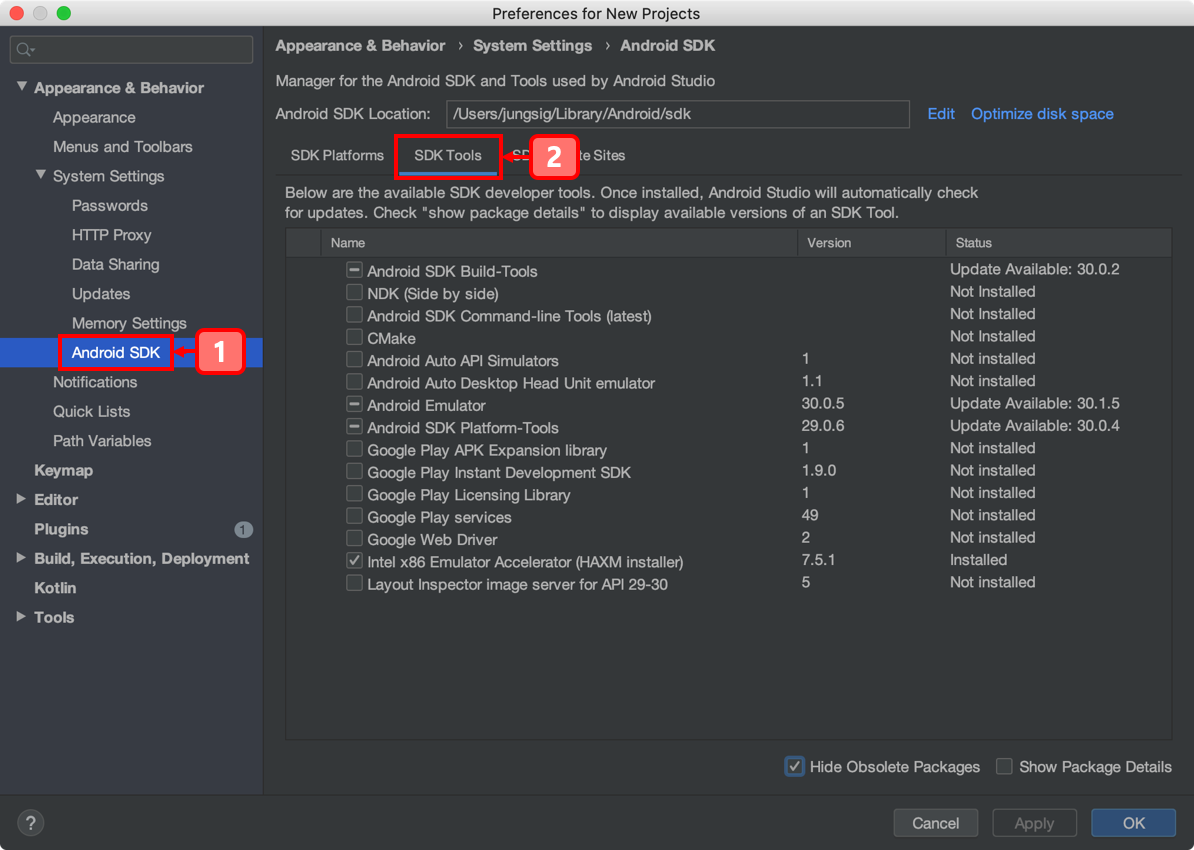Open HTTP Proxy settings
Image resolution: width=1194 pixels, height=850 pixels.
(x=112, y=235)
